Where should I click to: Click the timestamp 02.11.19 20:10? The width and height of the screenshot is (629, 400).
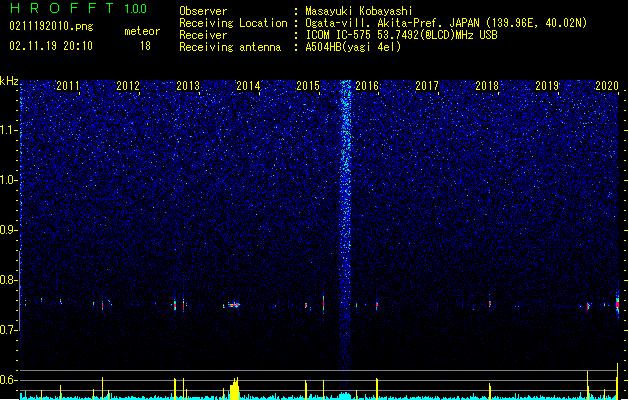[51, 46]
